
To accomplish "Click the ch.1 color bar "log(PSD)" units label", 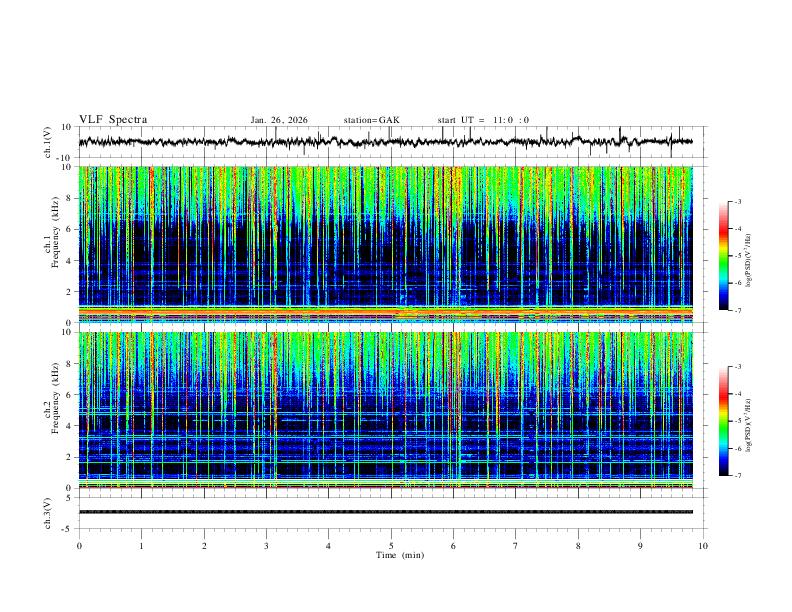I will pyautogui.click(x=749, y=260).
